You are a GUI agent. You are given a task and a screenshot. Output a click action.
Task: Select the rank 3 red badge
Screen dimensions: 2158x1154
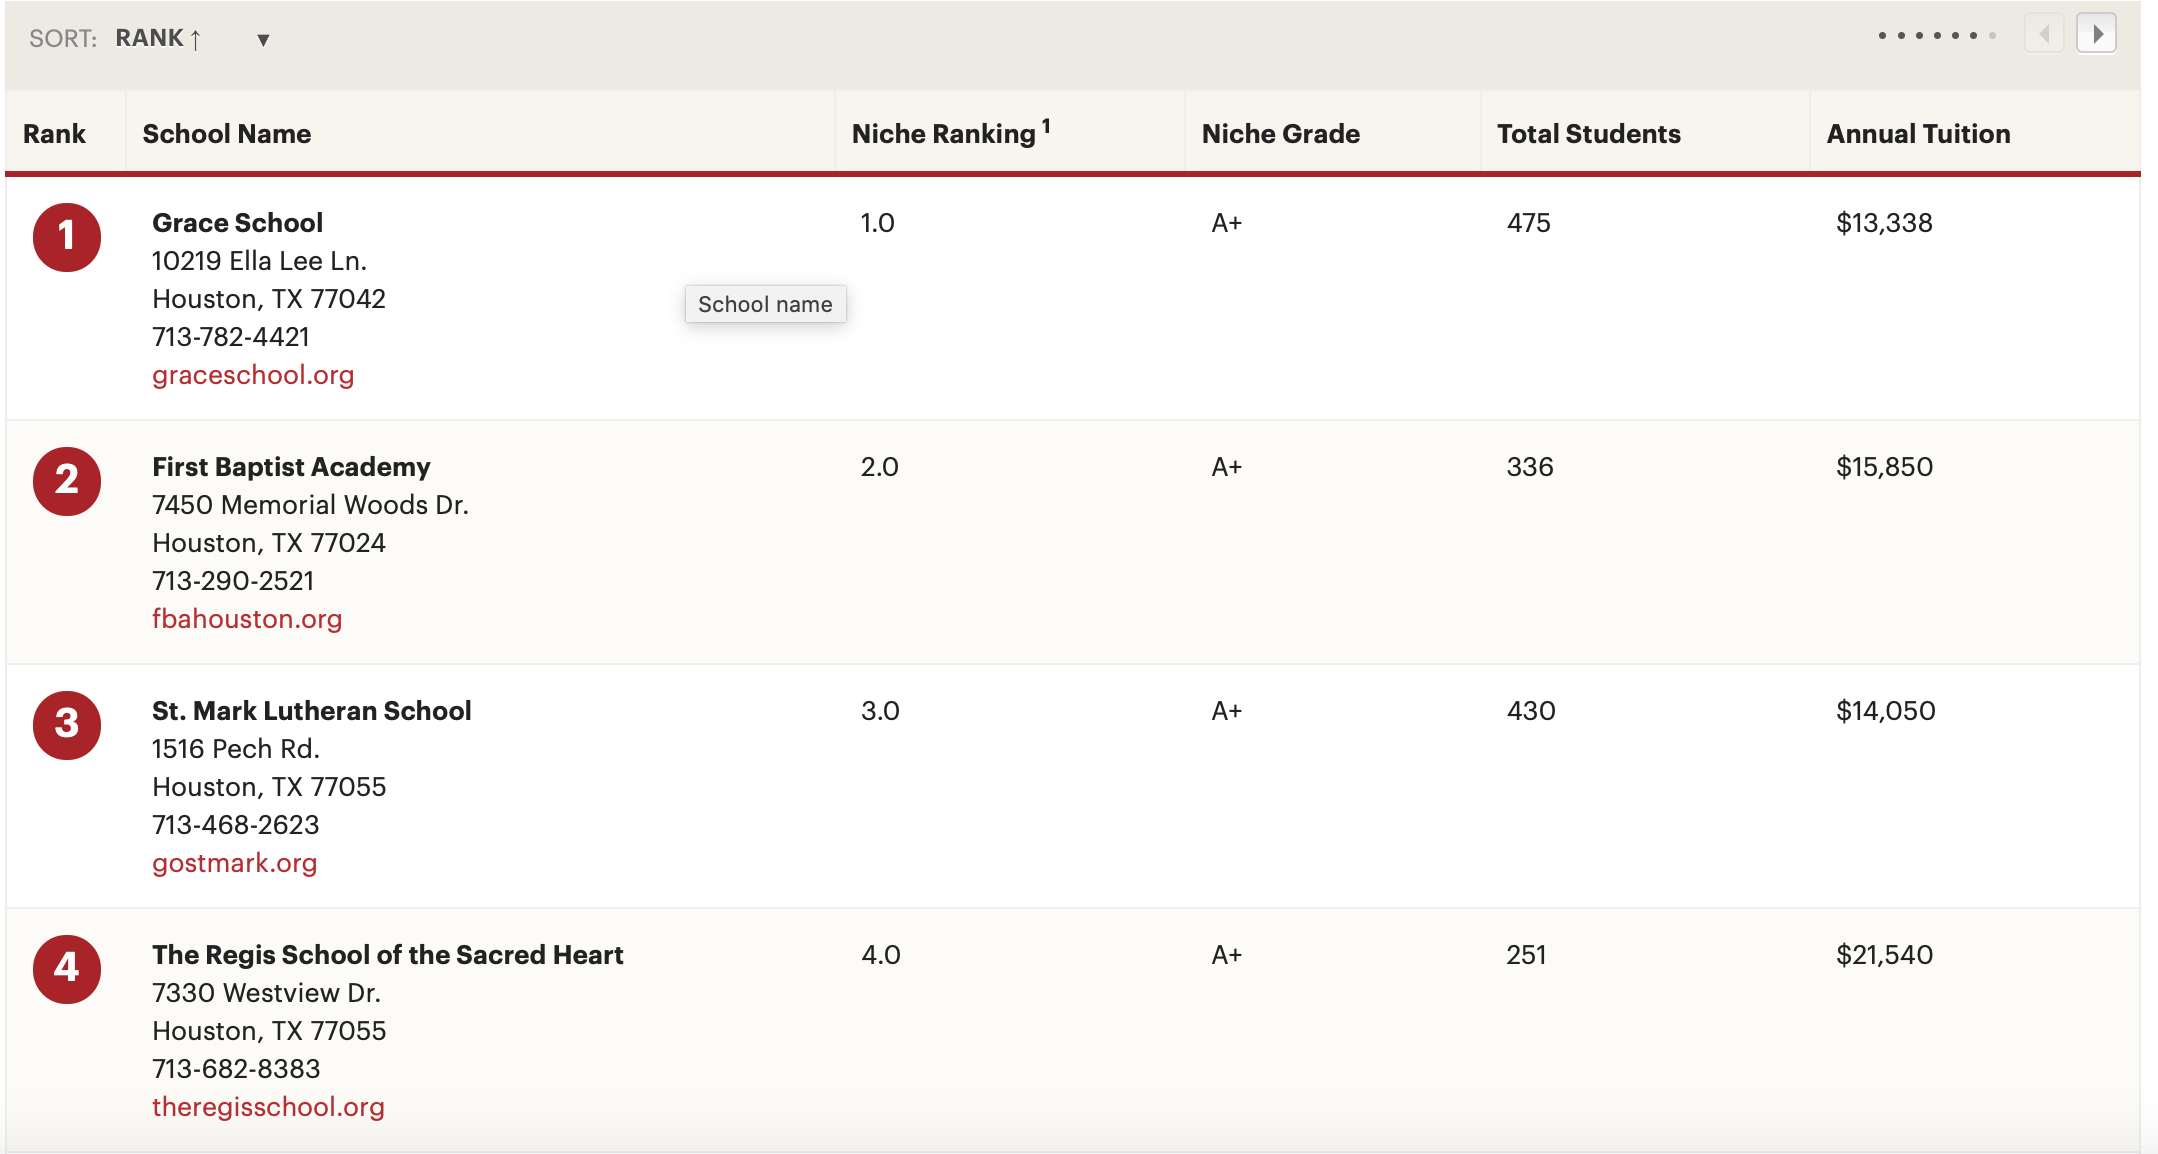point(67,725)
